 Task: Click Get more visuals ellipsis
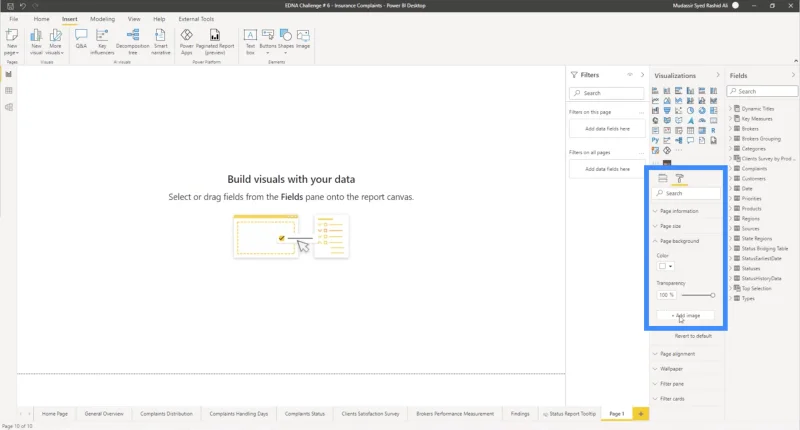pos(679,150)
